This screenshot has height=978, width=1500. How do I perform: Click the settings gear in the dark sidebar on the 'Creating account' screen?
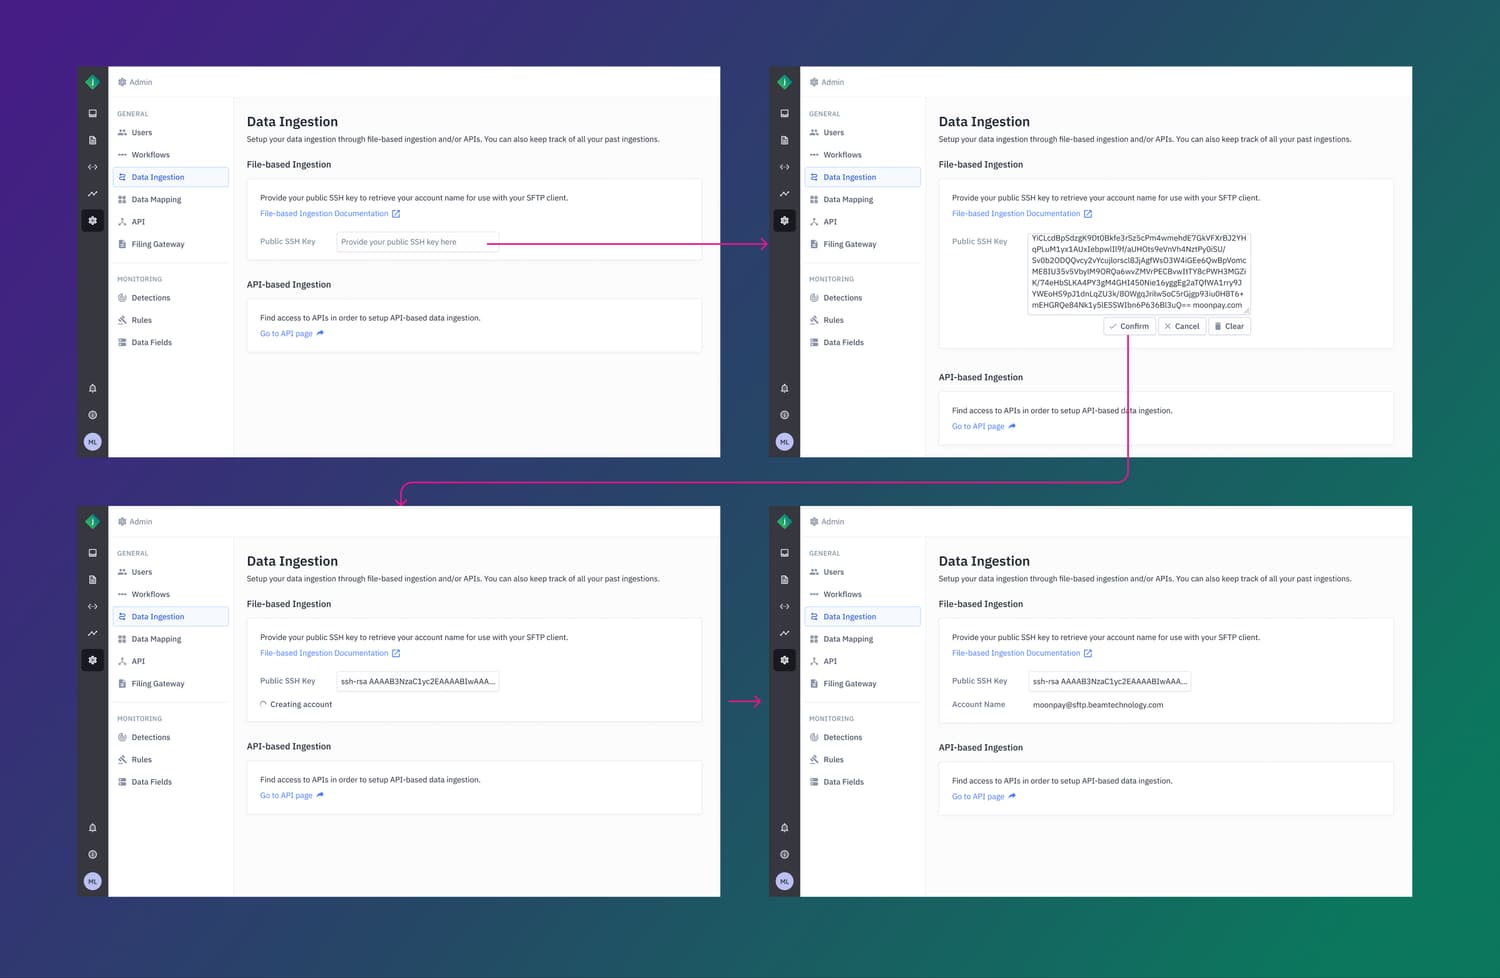pyautogui.click(x=92, y=660)
